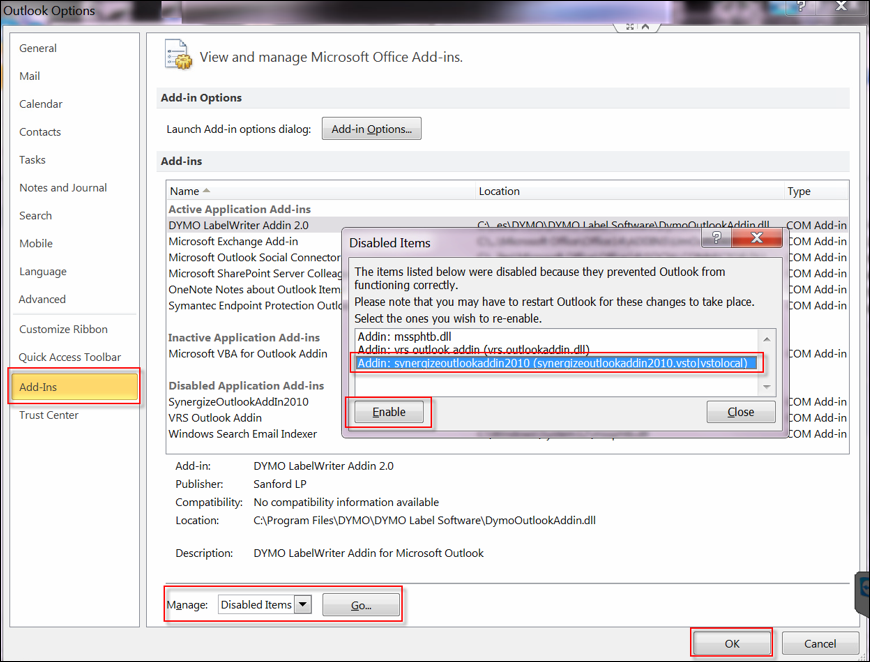The width and height of the screenshot is (870, 662).
Task: Click Enable in Disabled Items dialog
Action: coord(388,412)
